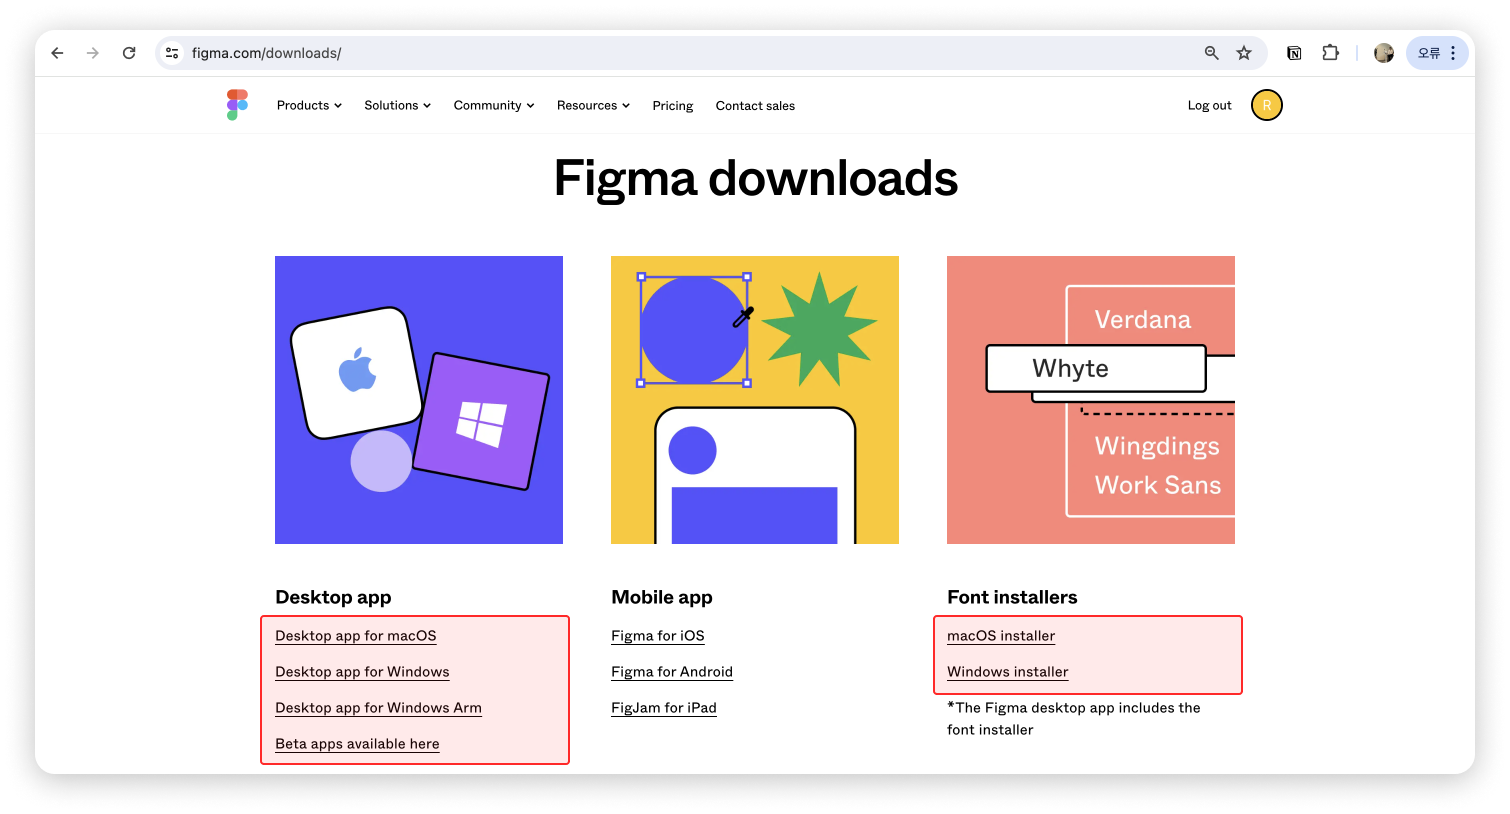This screenshot has width=1510, height=814.
Task: Expand the Solutions menu
Action: tap(397, 105)
